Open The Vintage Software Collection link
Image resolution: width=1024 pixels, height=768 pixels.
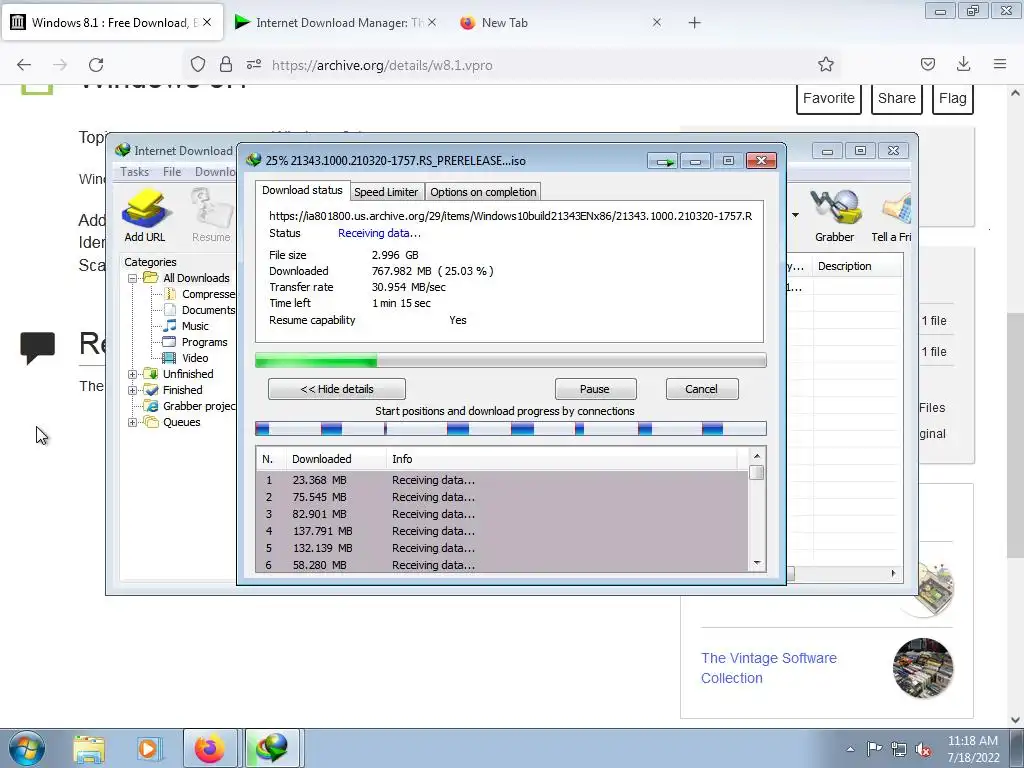click(x=769, y=668)
